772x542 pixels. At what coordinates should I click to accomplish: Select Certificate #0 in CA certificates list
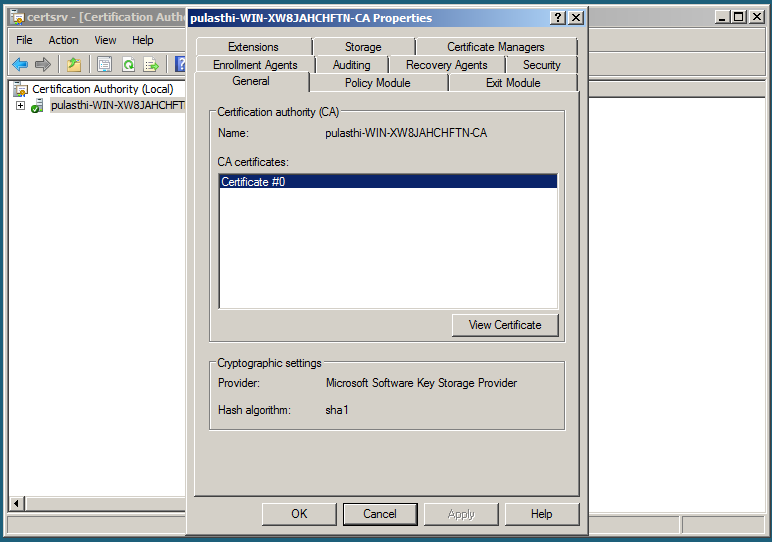pos(388,182)
